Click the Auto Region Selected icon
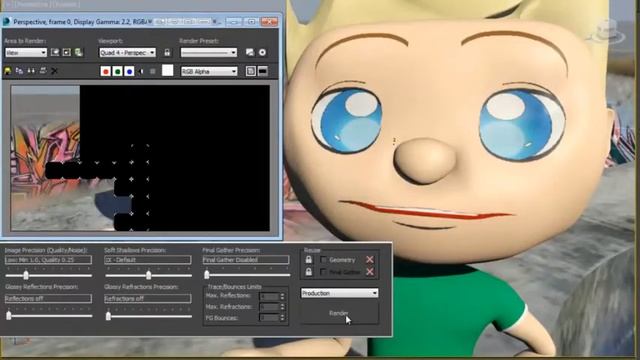640x360 pixels. click(x=67, y=52)
